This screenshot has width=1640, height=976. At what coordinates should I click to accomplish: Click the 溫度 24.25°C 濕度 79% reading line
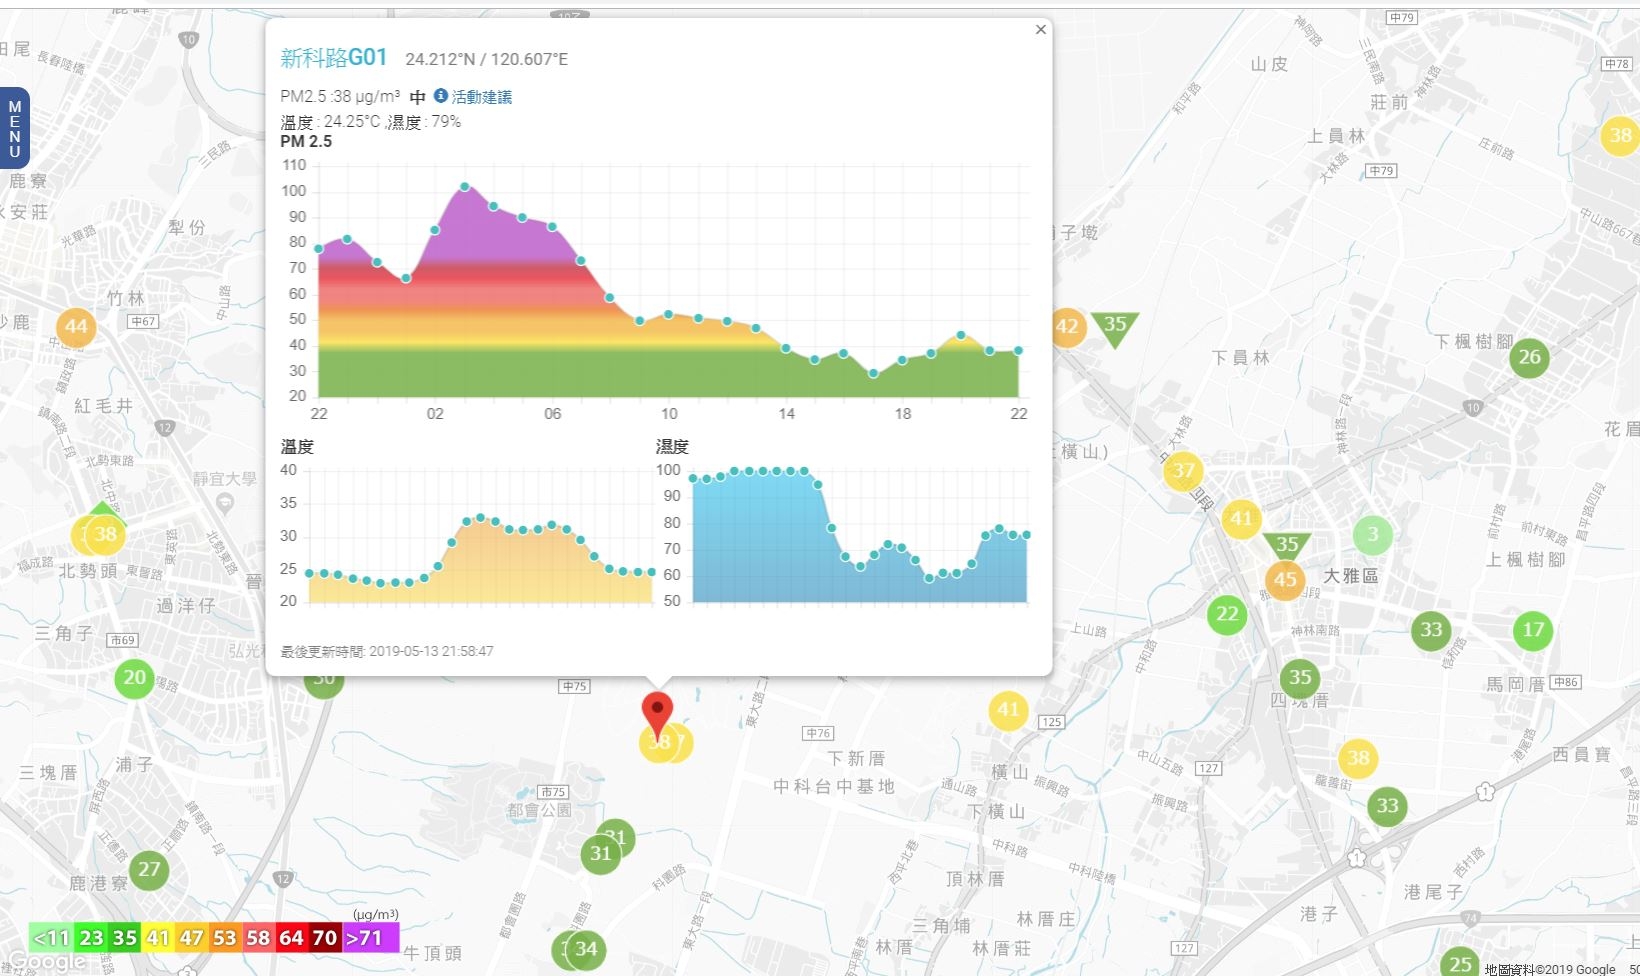(x=370, y=122)
